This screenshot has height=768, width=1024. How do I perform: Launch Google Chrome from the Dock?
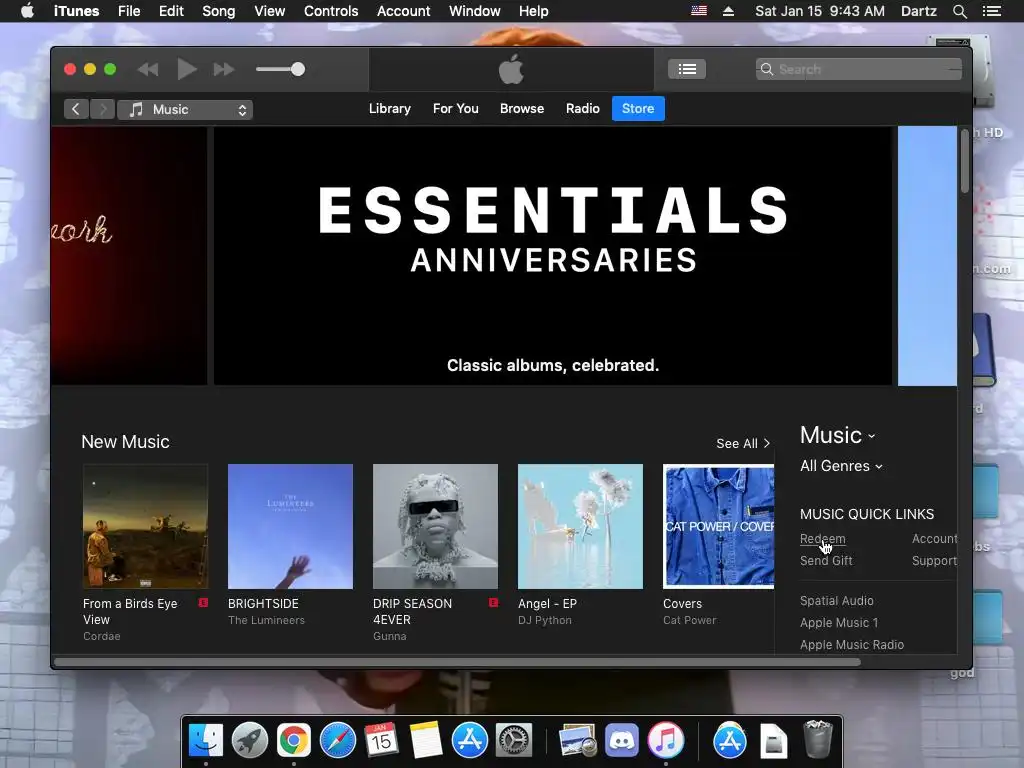pos(293,741)
